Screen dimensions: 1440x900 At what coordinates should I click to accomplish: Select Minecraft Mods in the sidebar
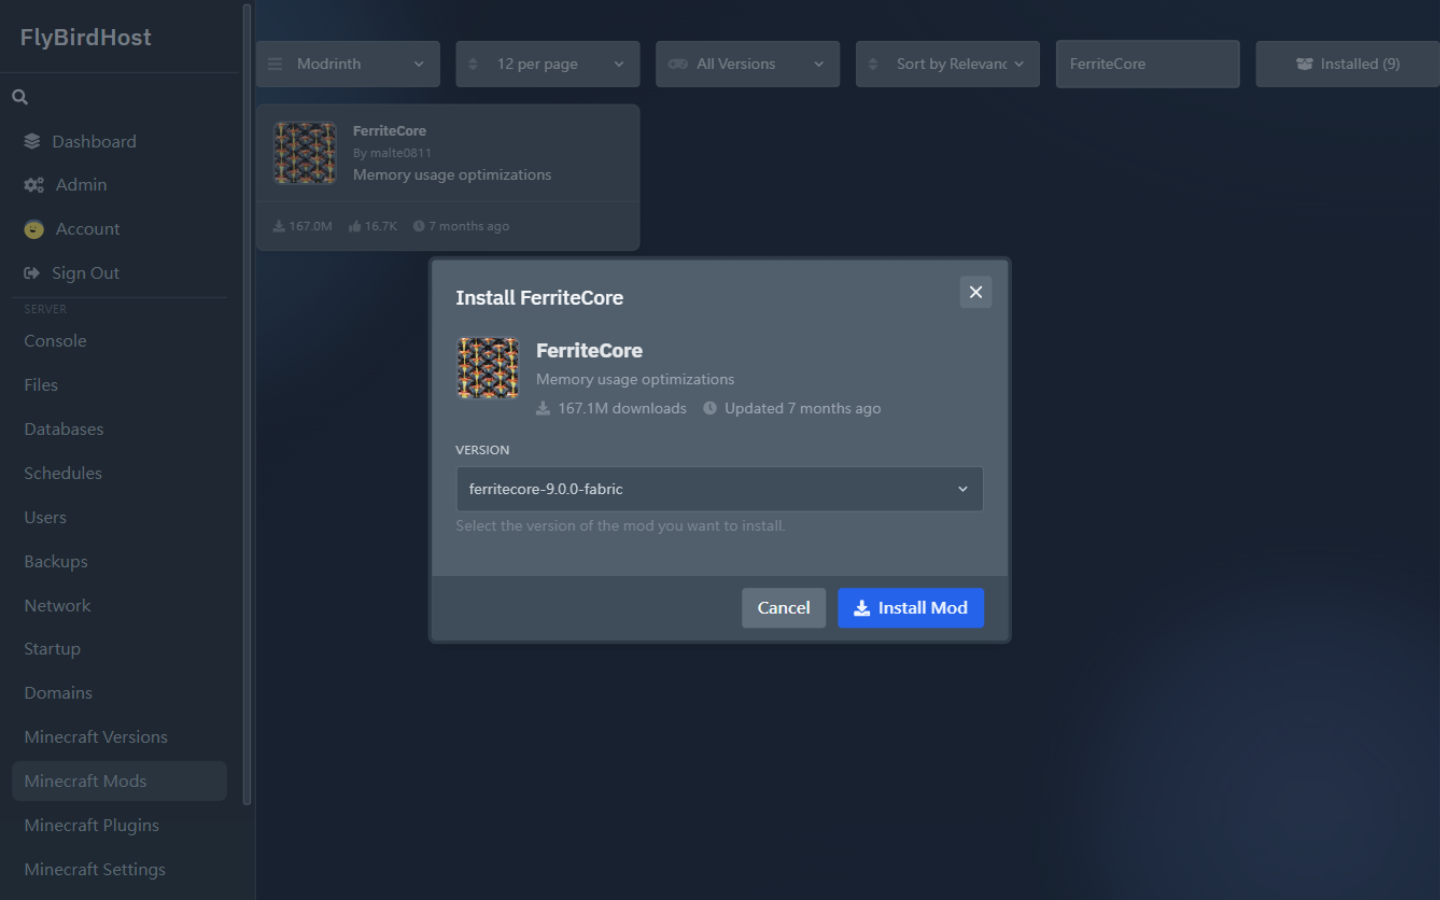pos(120,781)
